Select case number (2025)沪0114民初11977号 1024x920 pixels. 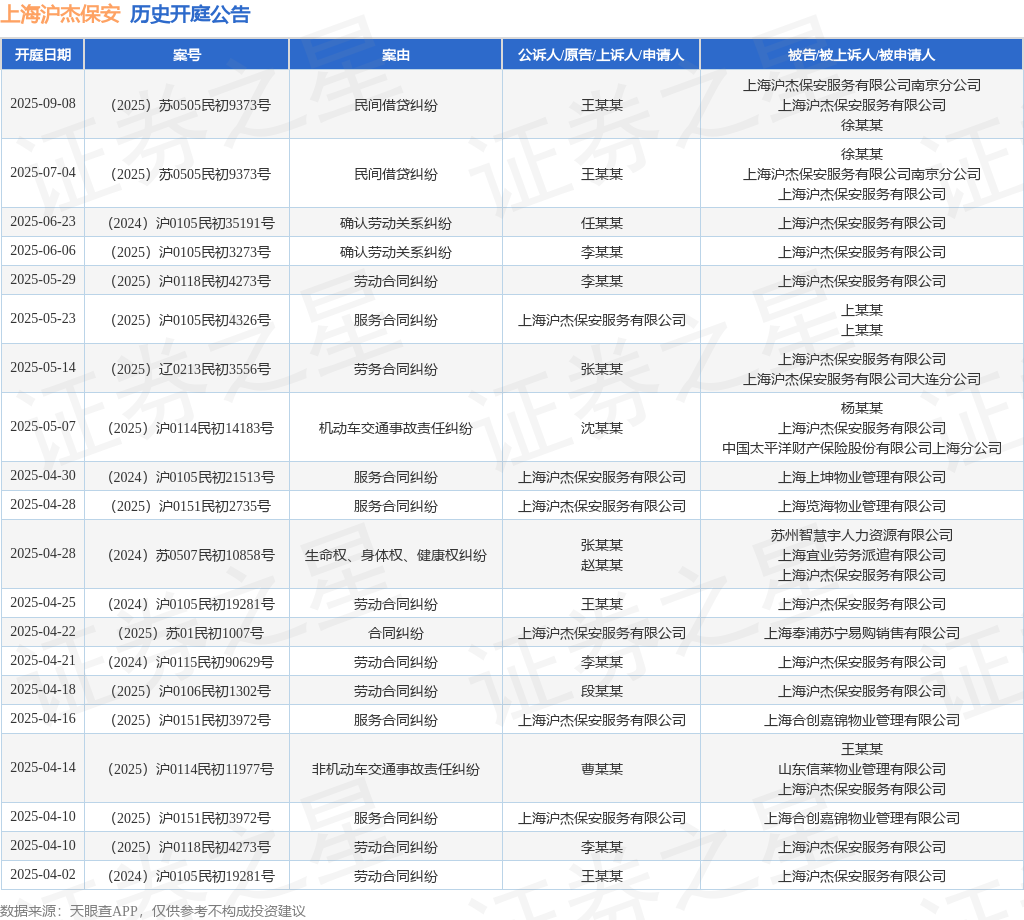190,769
